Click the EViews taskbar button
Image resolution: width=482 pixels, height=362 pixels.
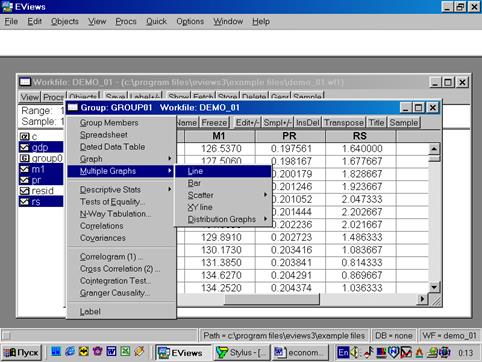click(x=184, y=353)
